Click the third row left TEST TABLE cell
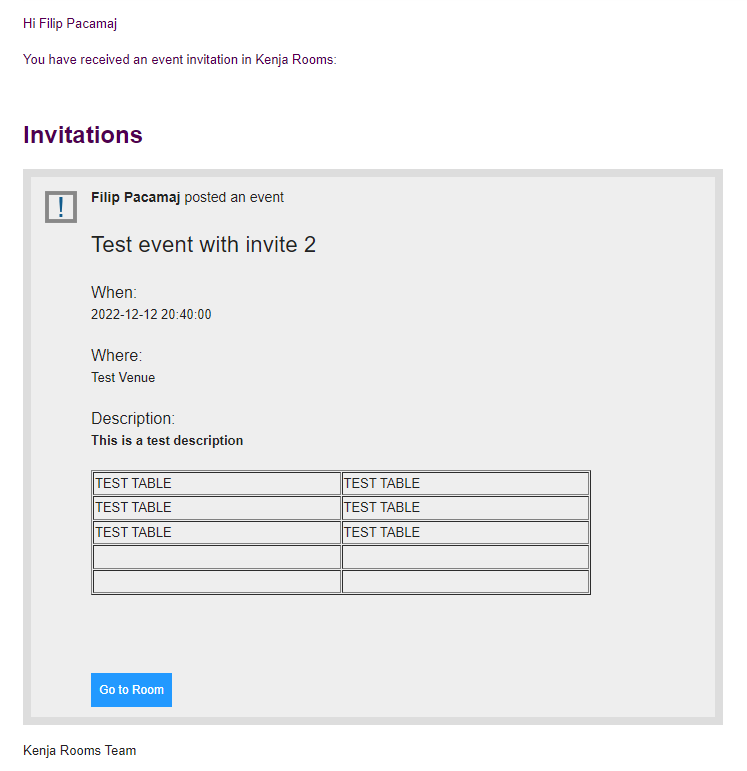The width and height of the screenshot is (747, 771). [217, 532]
